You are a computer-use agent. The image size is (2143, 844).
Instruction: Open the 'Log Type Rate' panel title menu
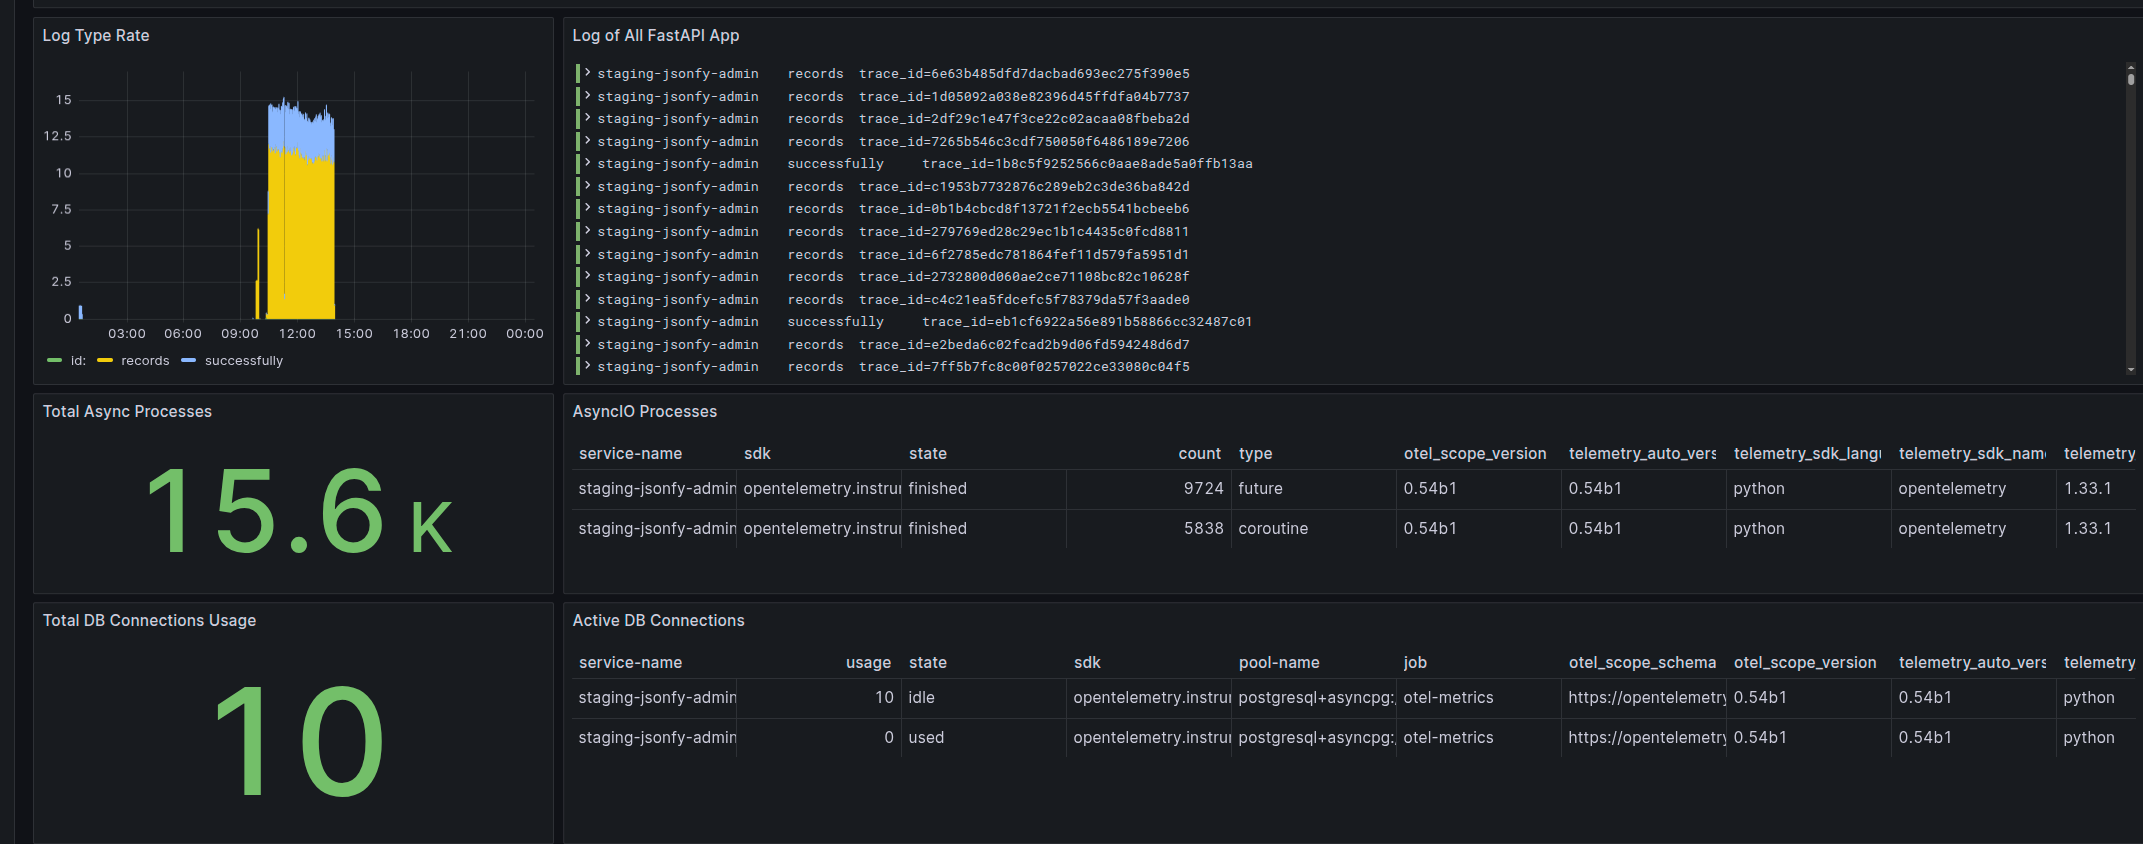[x=96, y=36]
